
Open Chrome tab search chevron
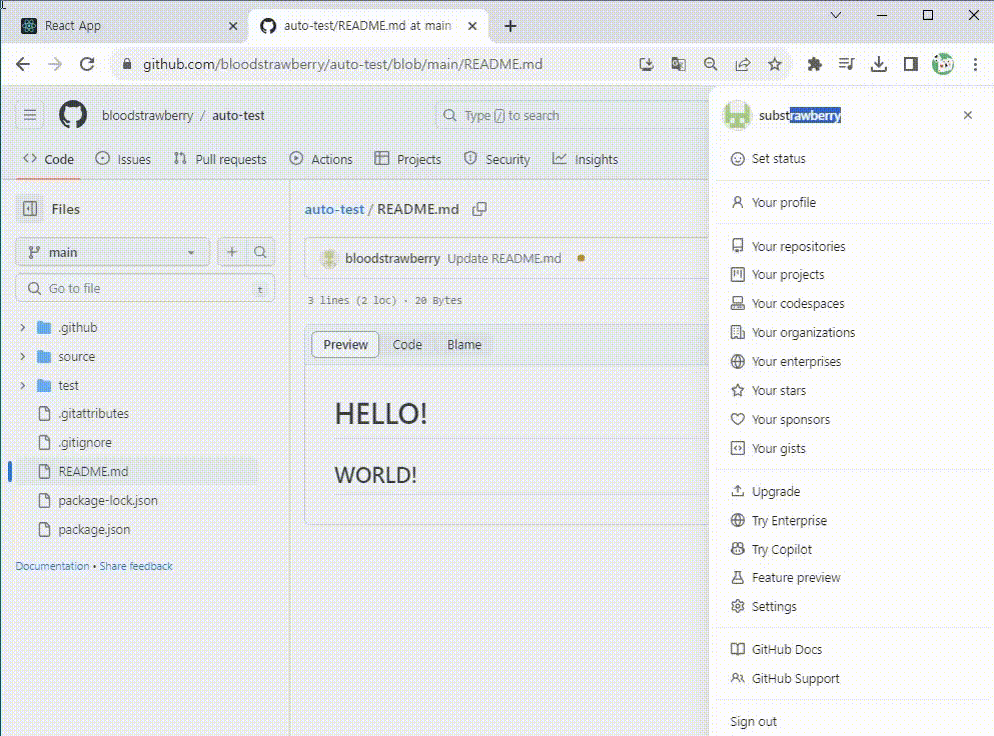pos(836,15)
